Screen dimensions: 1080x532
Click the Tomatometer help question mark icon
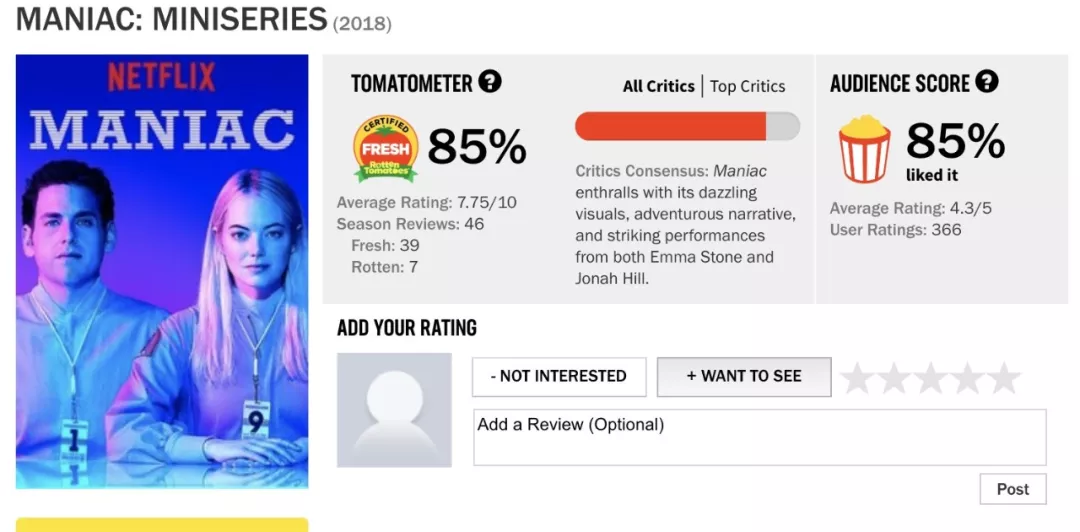click(x=489, y=82)
